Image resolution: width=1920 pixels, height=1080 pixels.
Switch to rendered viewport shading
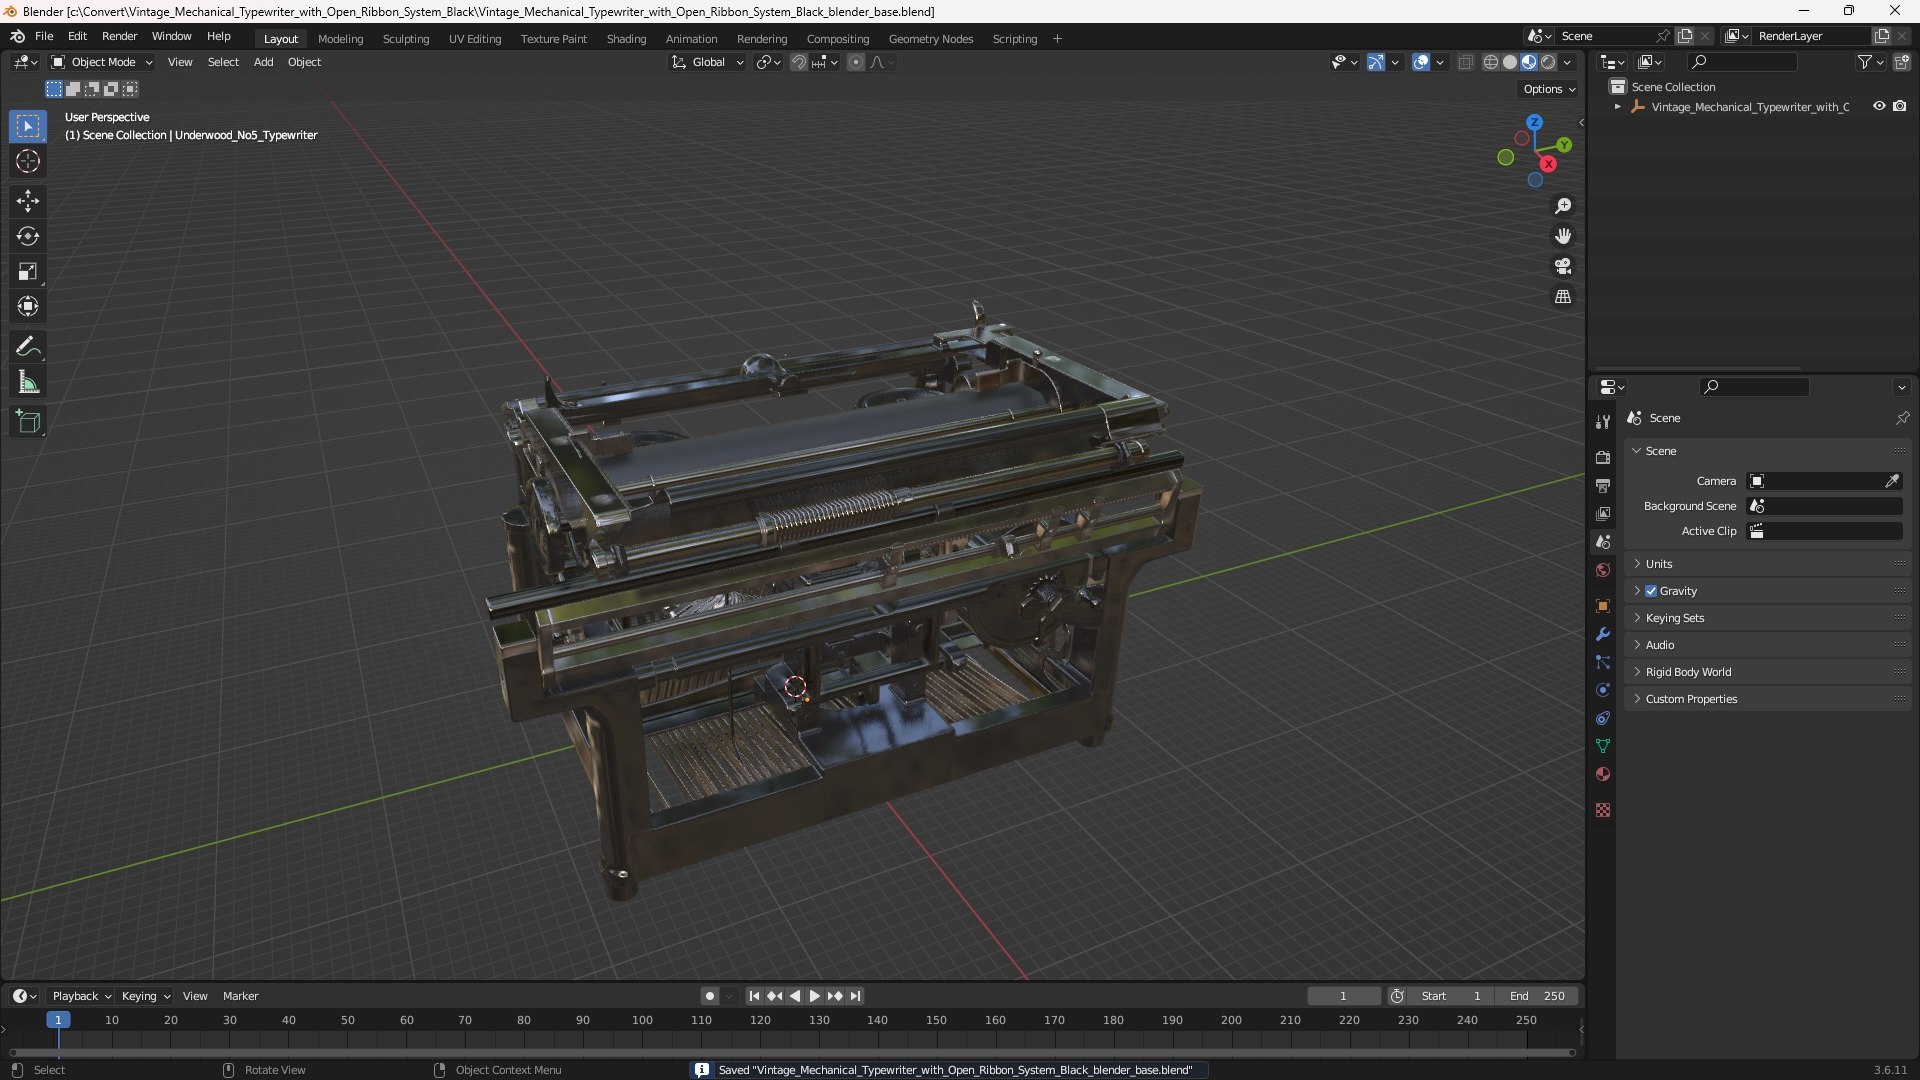[x=1548, y=62]
